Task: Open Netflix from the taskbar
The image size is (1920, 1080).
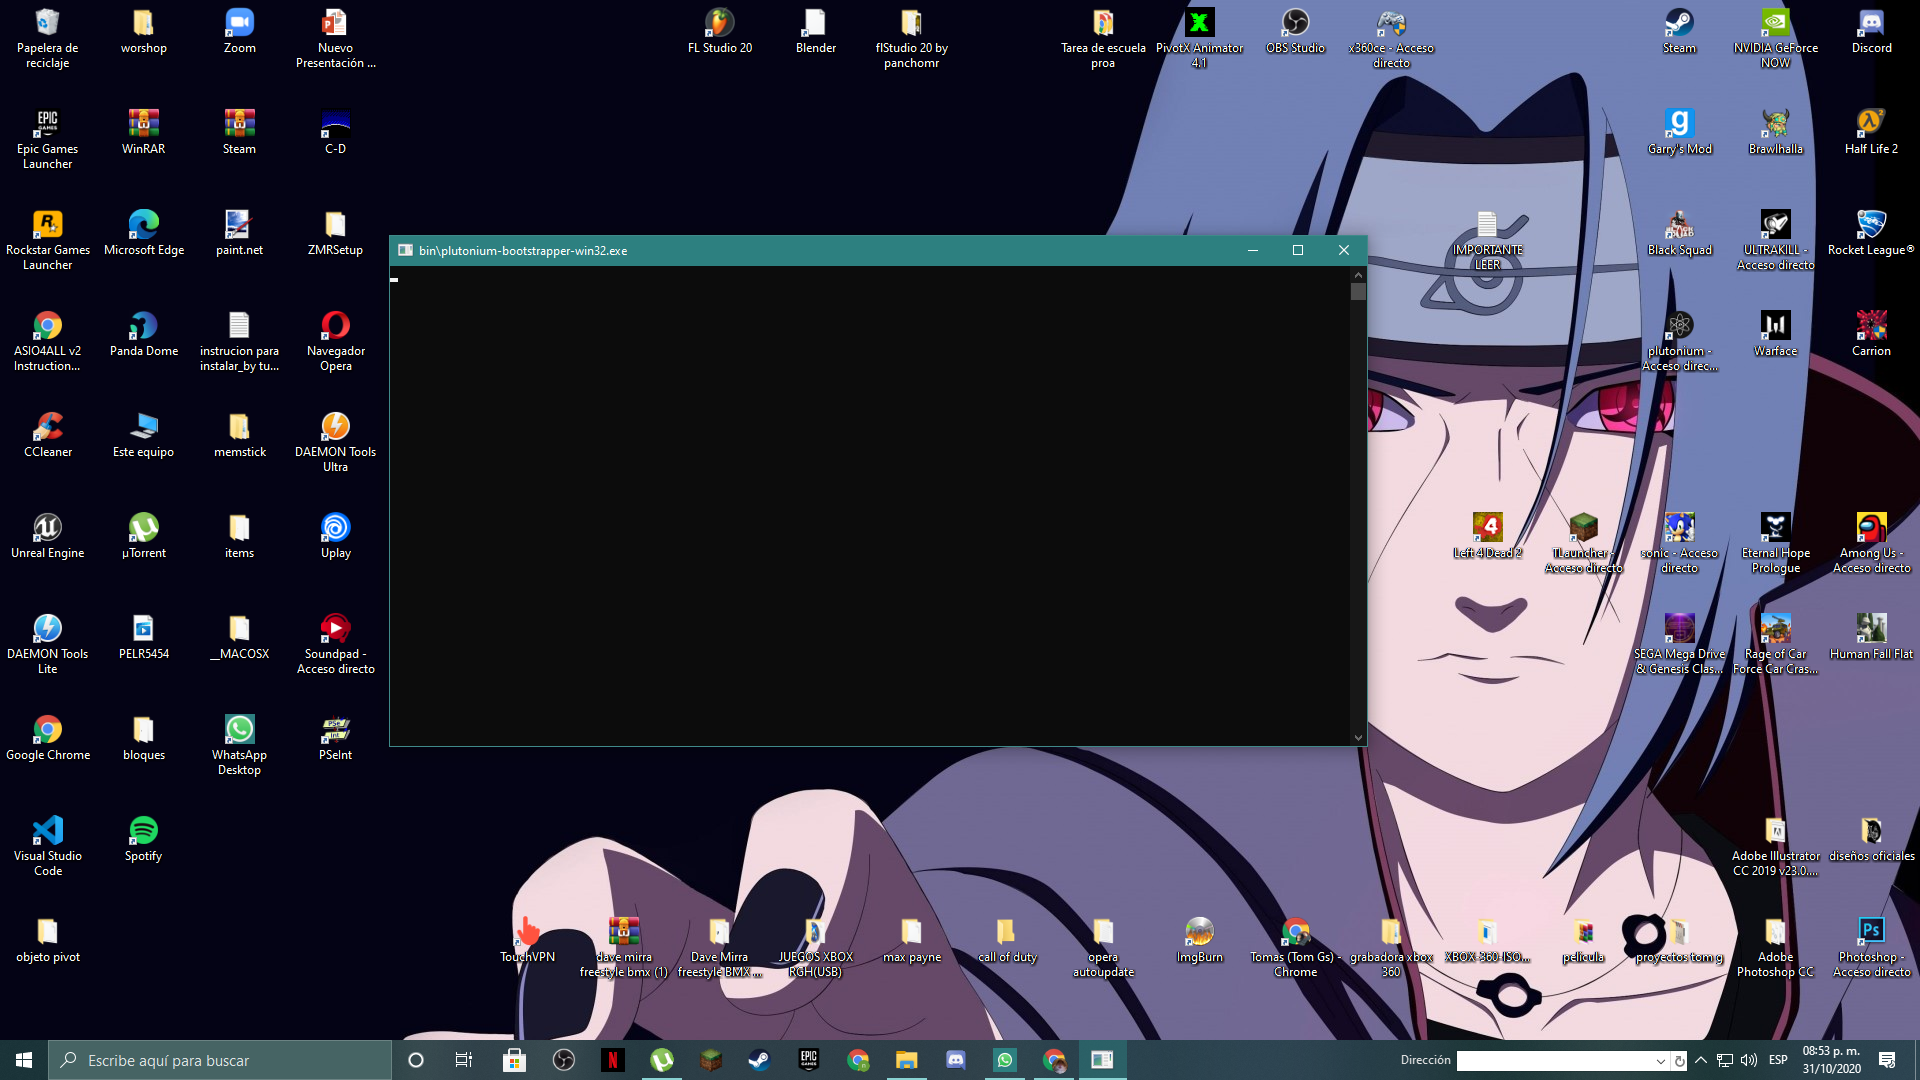Action: (x=612, y=1060)
